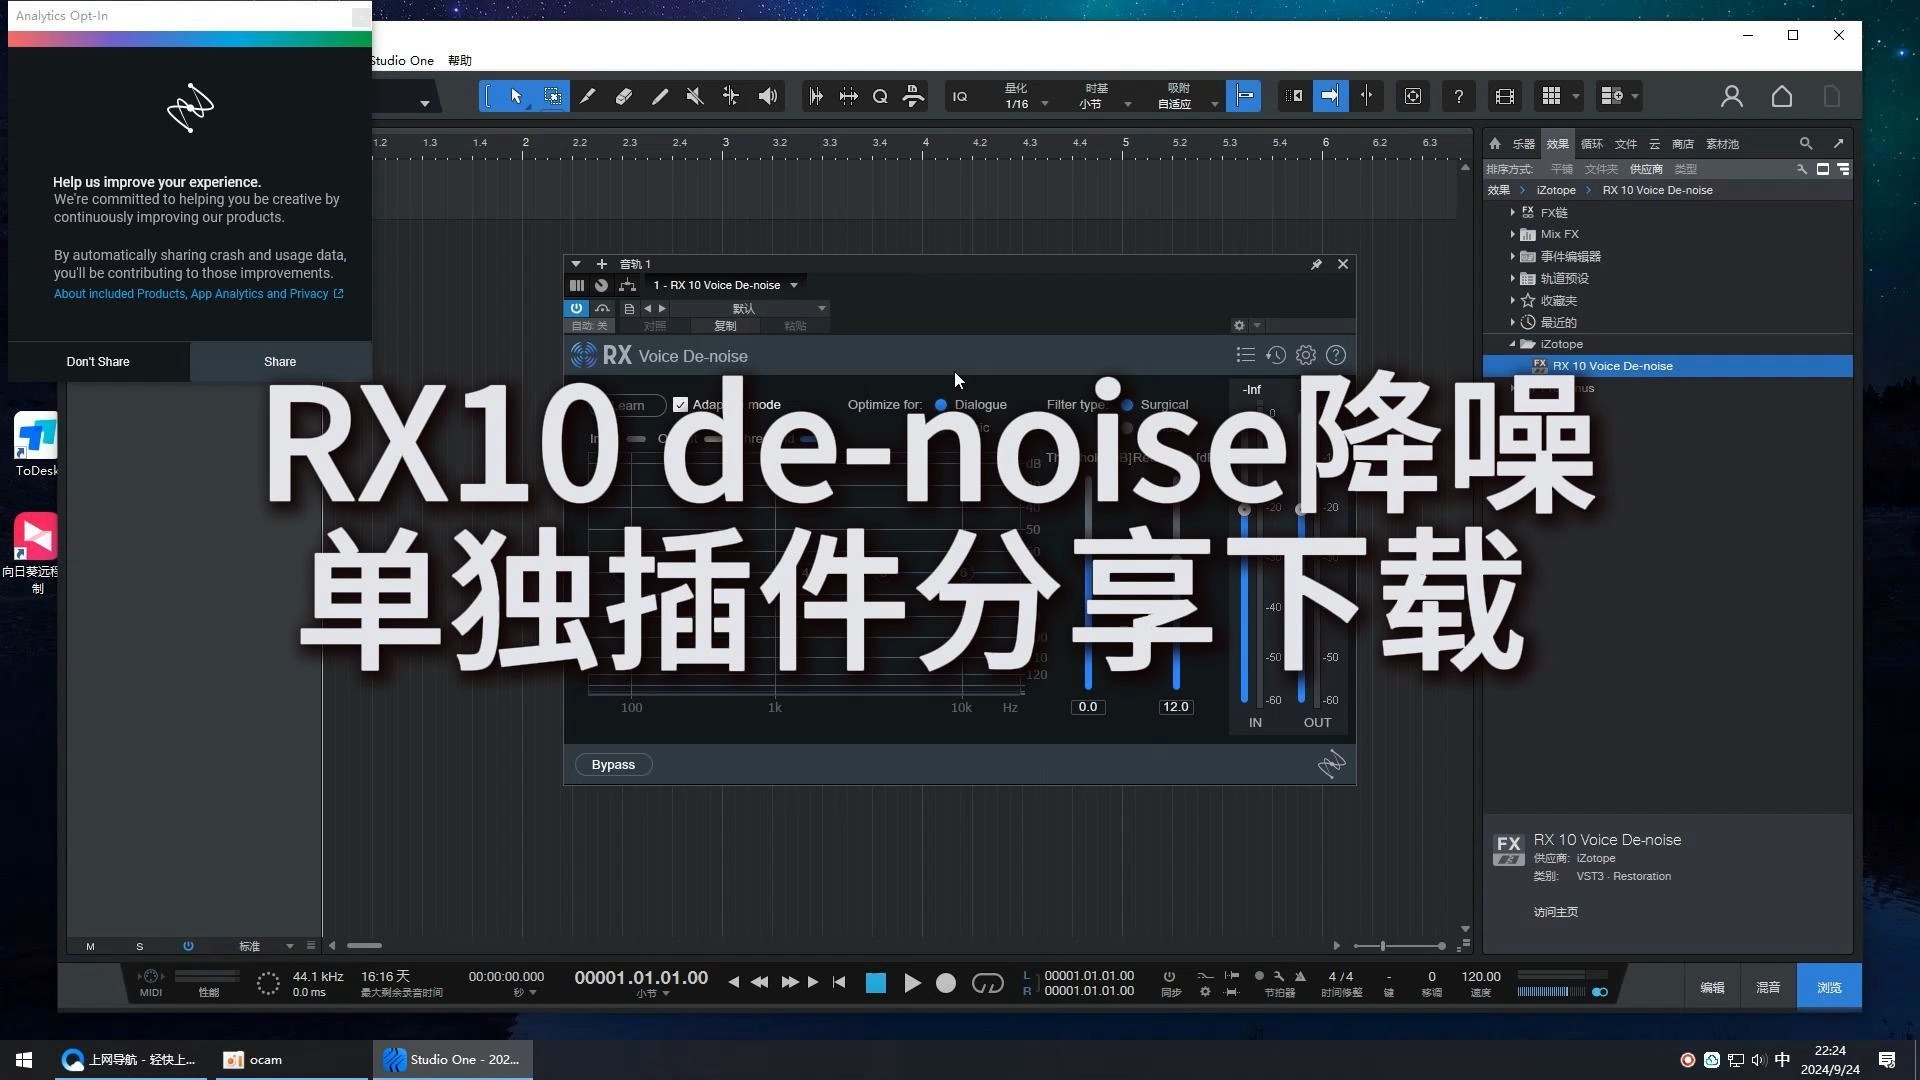
Task: Click the 复制 copy button in plugin header
Action: click(725, 325)
